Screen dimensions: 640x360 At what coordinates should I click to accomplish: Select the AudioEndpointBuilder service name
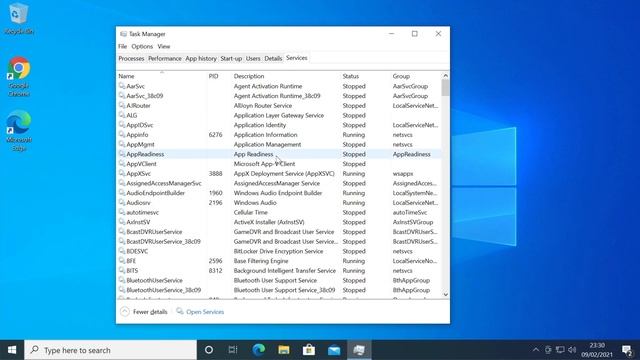[156, 193]
